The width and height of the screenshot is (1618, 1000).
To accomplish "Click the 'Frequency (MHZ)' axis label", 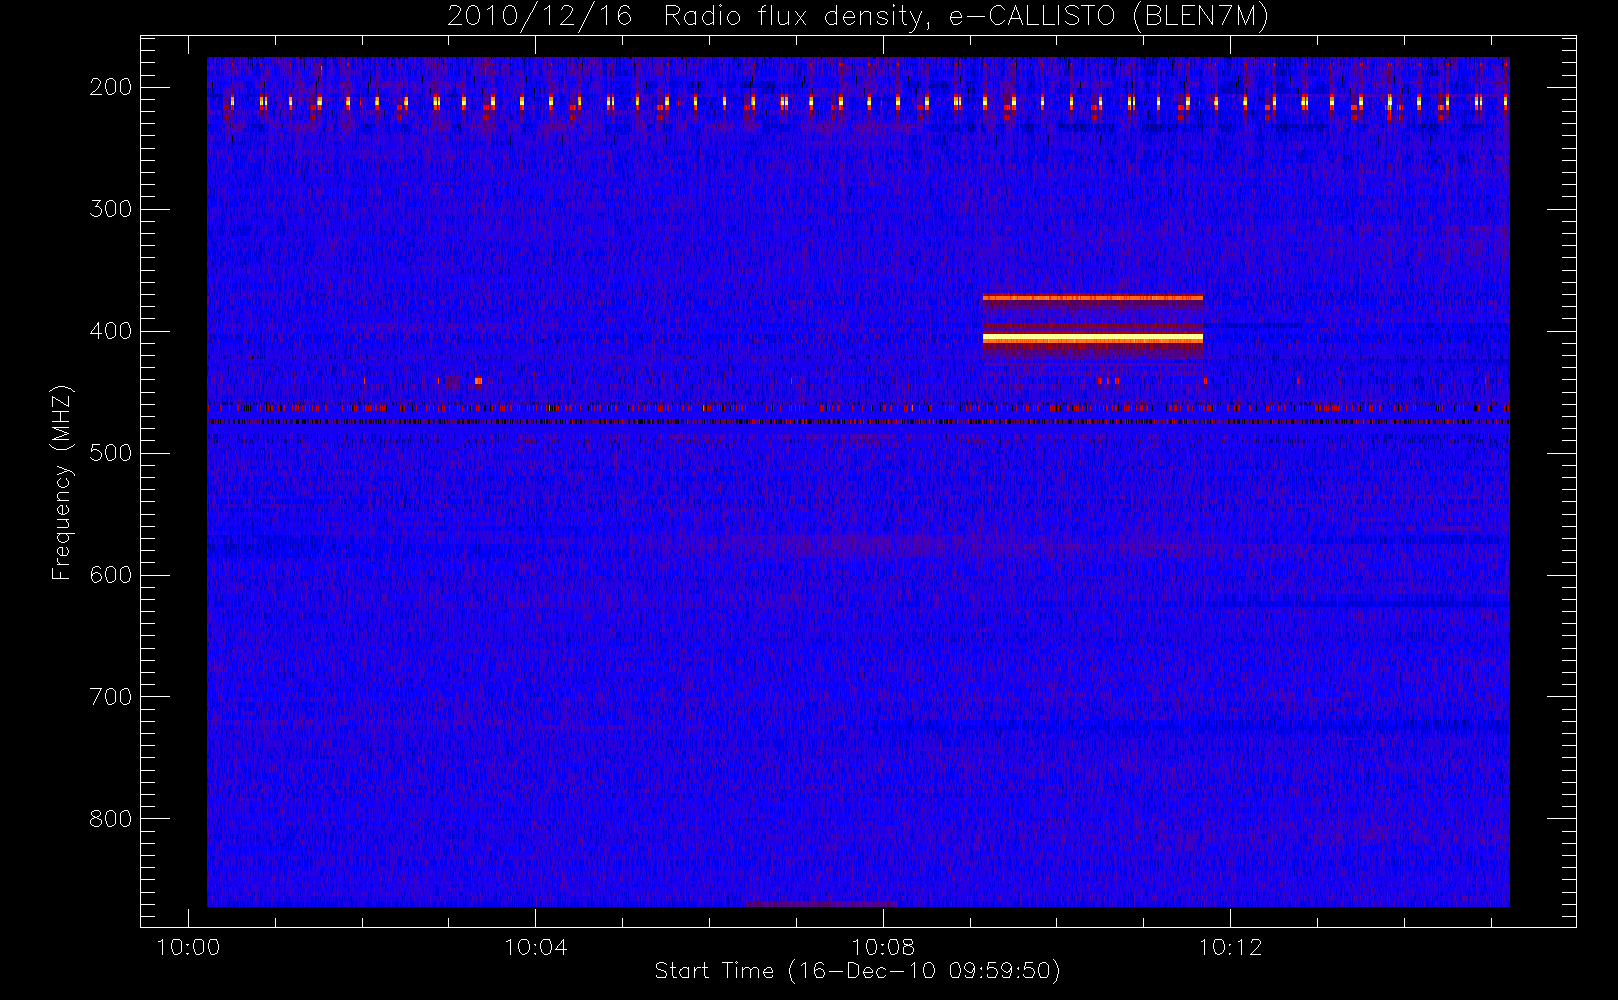I will pos(62,482).
